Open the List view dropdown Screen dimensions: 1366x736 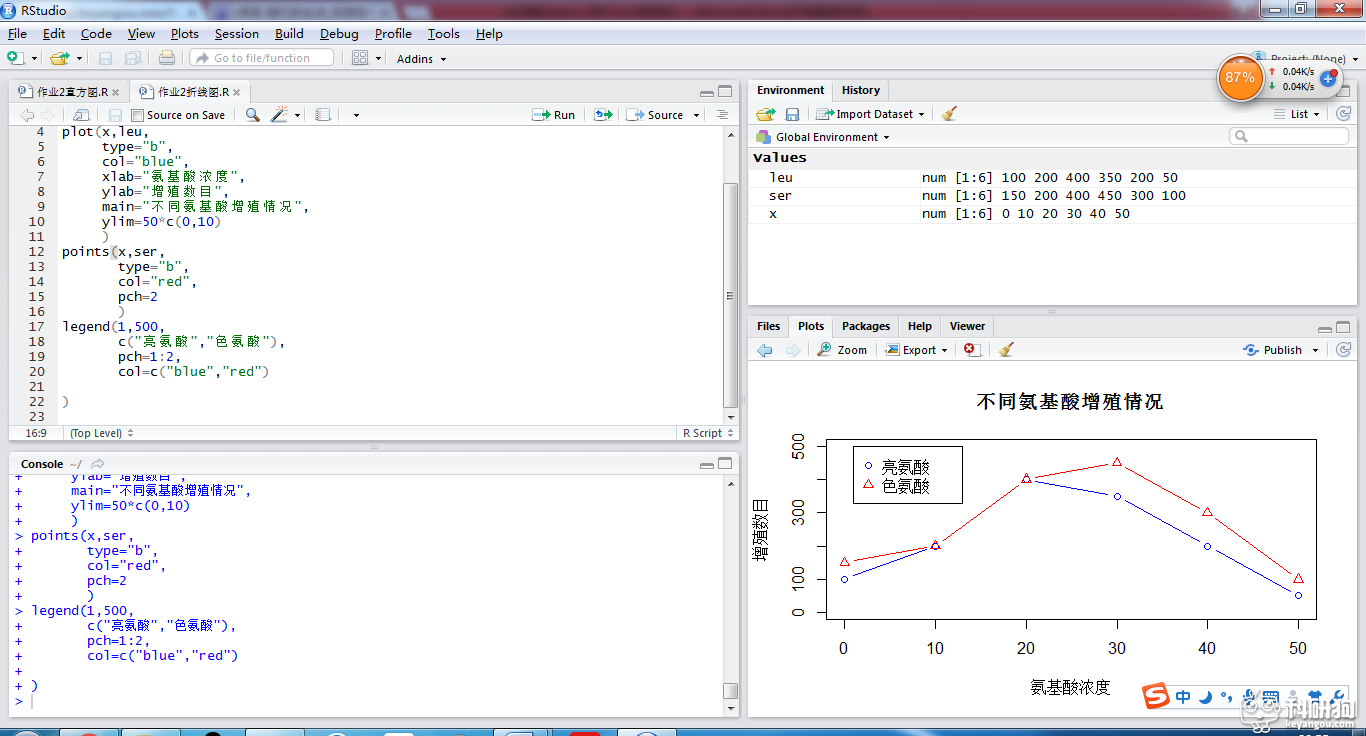pyautogui.click(x=1297, y=114)
